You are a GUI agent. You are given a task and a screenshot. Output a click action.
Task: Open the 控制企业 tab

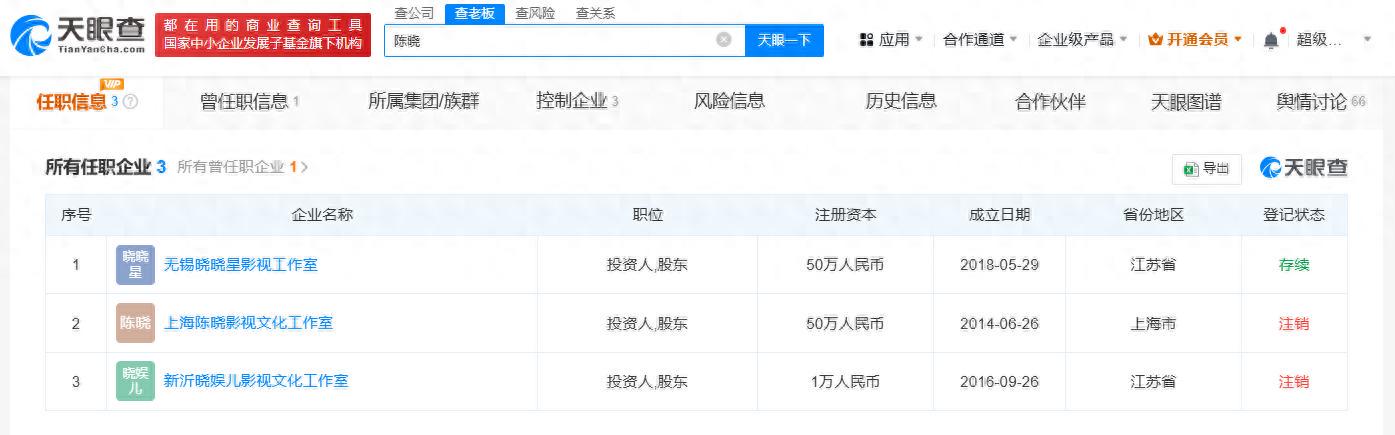point(577,101)
